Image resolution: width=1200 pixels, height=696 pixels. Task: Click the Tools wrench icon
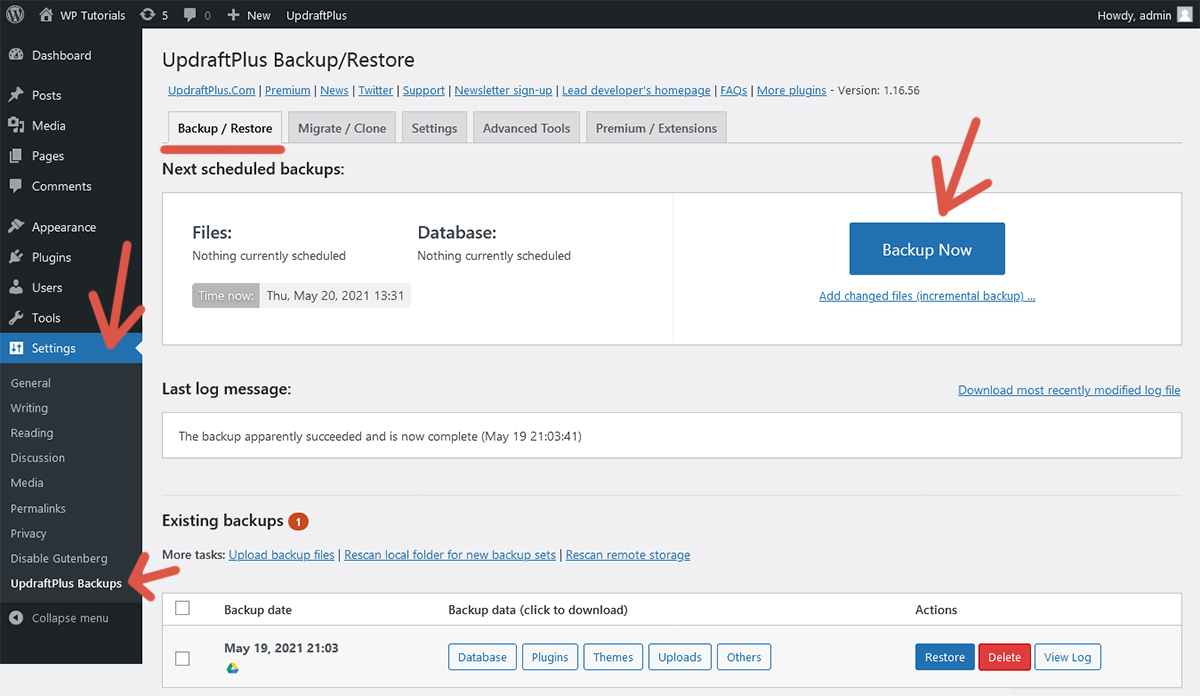click(16, 317)
